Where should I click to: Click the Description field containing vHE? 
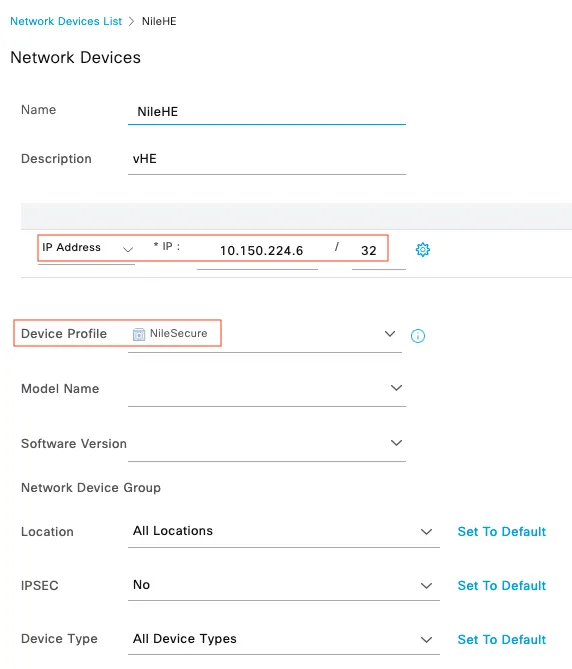(267, 159)
